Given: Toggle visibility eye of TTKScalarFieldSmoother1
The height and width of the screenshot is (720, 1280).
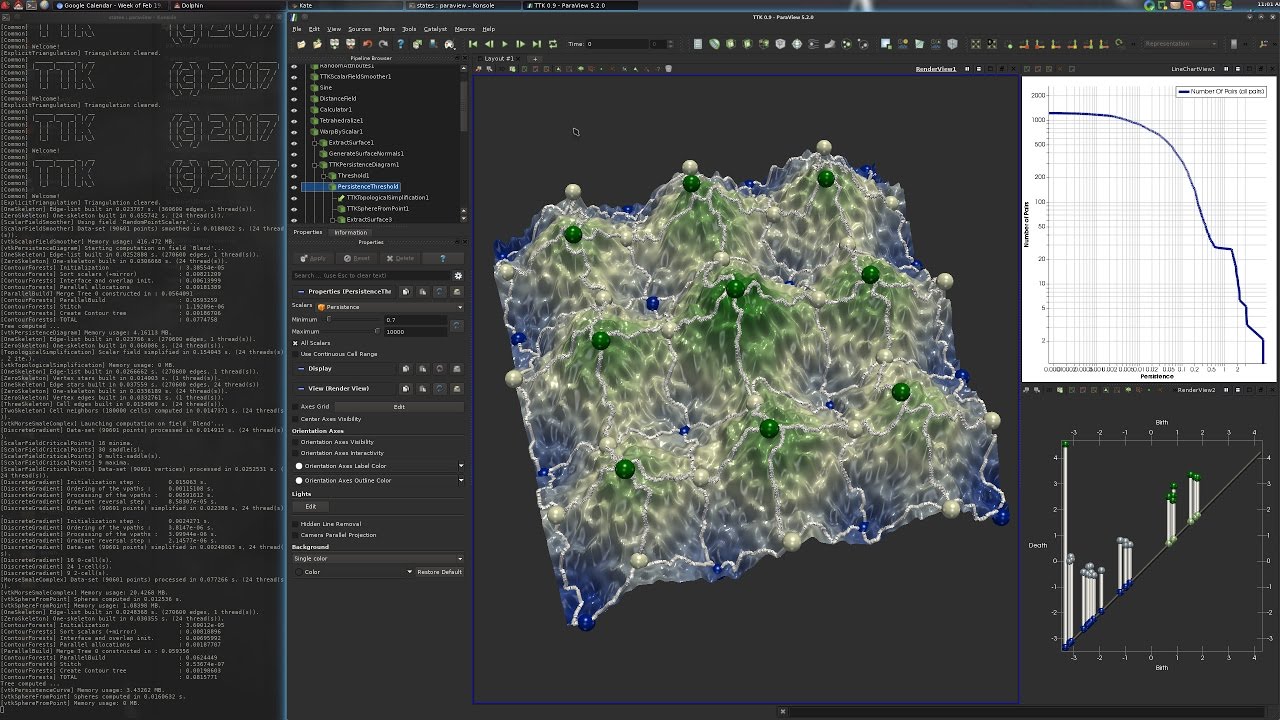Looking at the screenshot, I should pos(294,77).
